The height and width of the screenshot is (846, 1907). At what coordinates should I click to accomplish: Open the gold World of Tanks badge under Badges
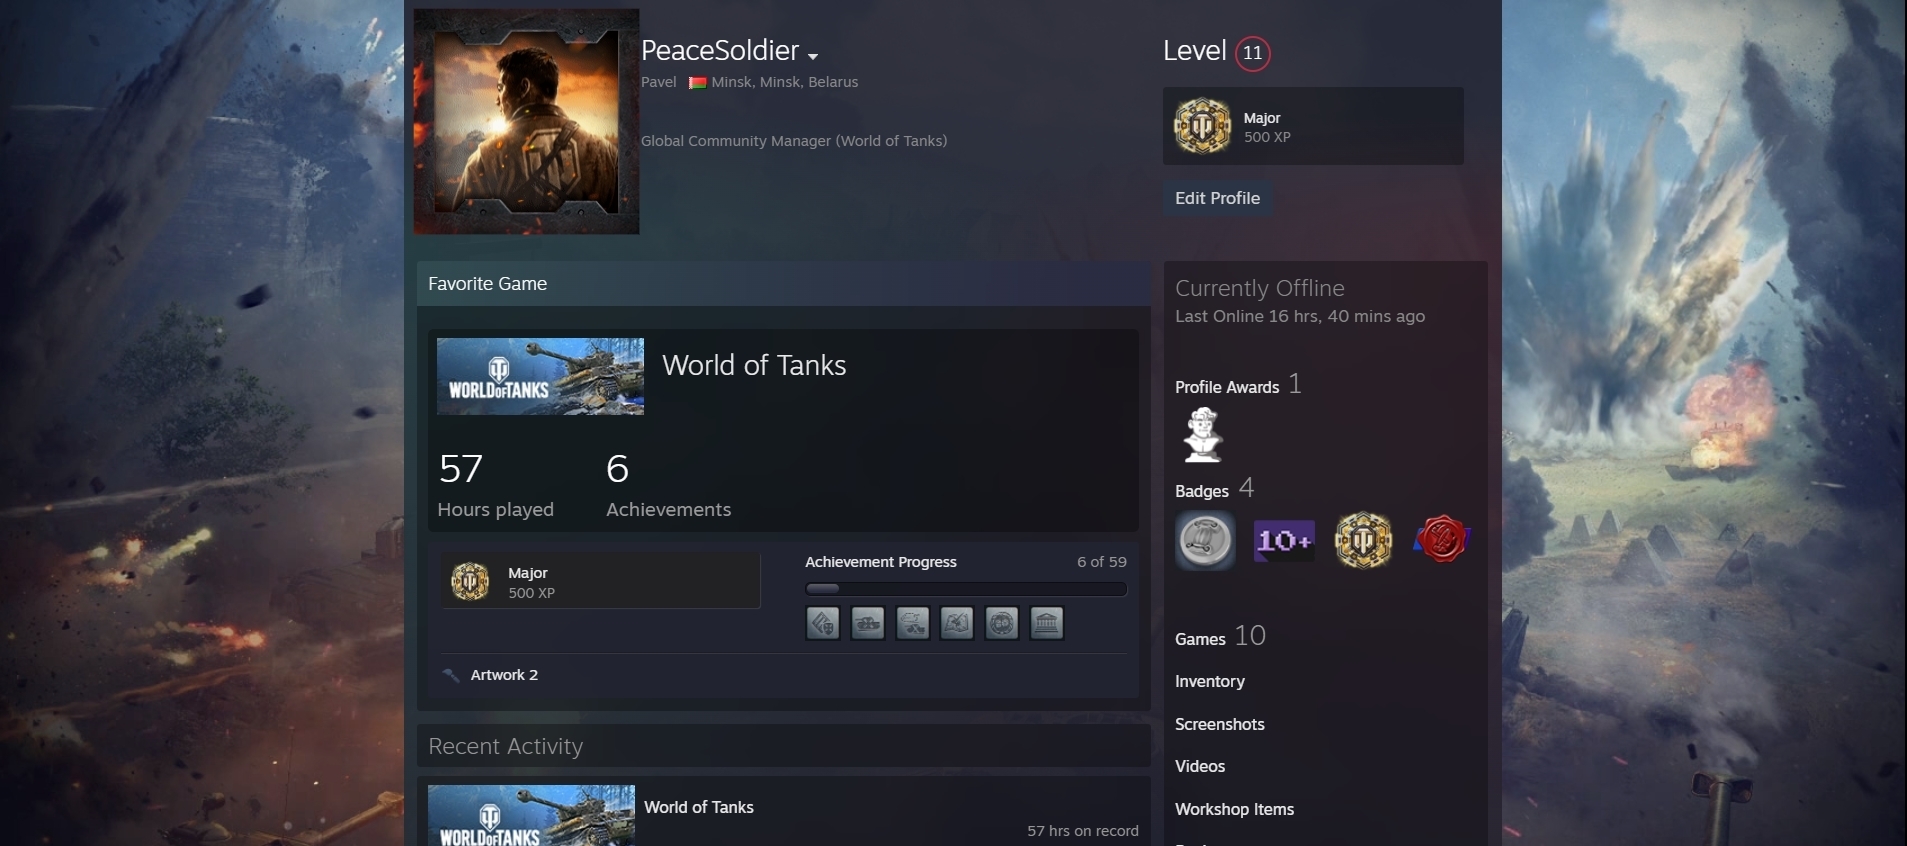(x=1363, y=541)
